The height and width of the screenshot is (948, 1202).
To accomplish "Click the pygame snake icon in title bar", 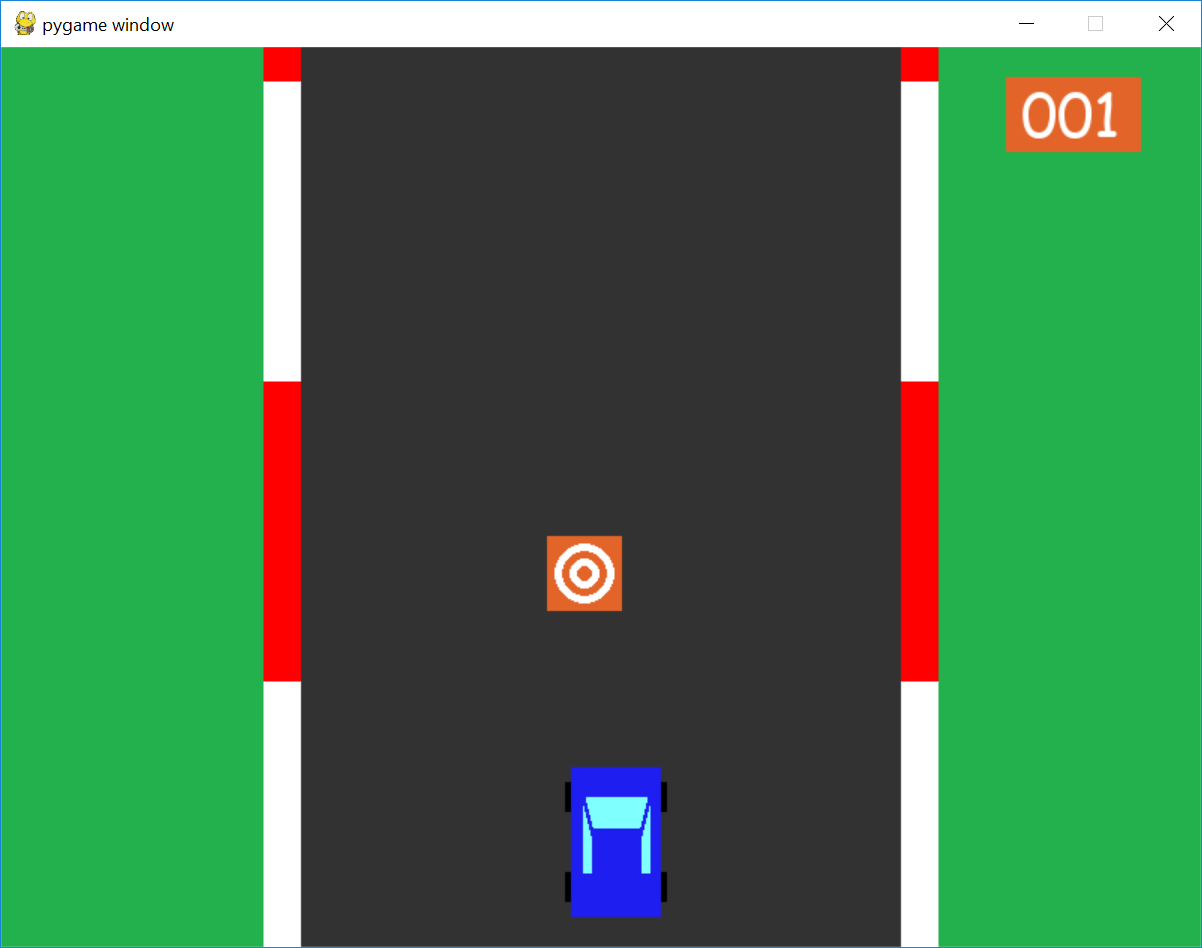I will [25, 24].
